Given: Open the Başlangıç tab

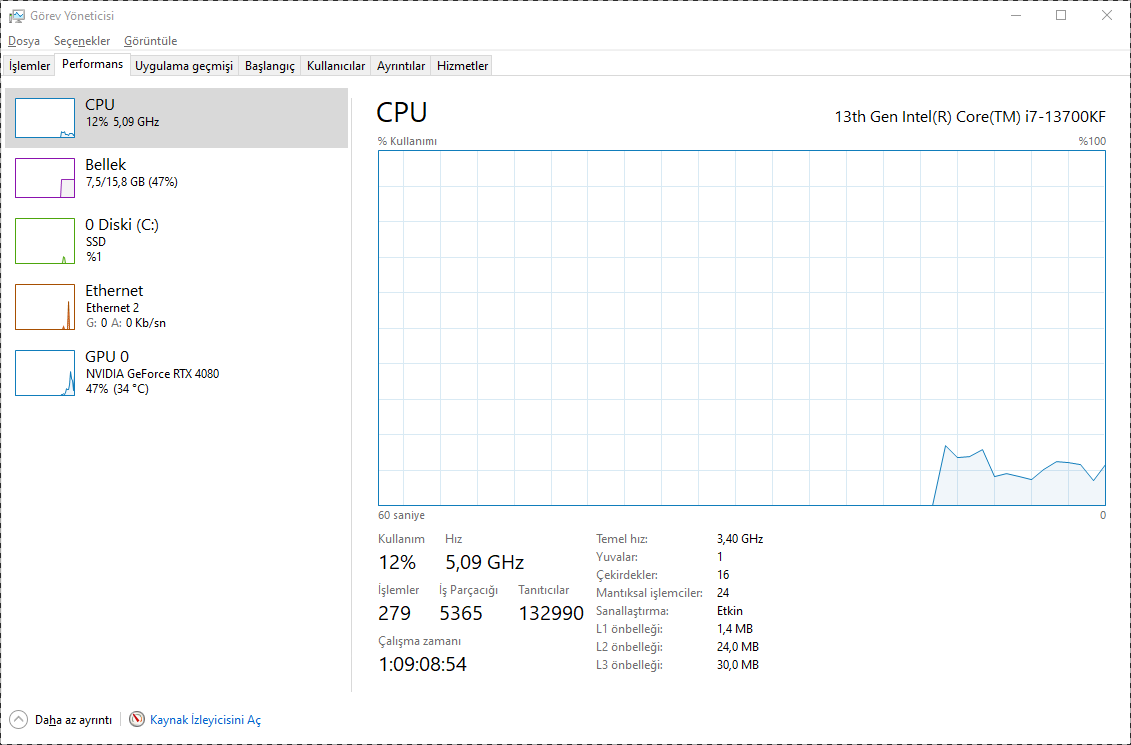Looking at the screenshot, I should click(270, 66).
